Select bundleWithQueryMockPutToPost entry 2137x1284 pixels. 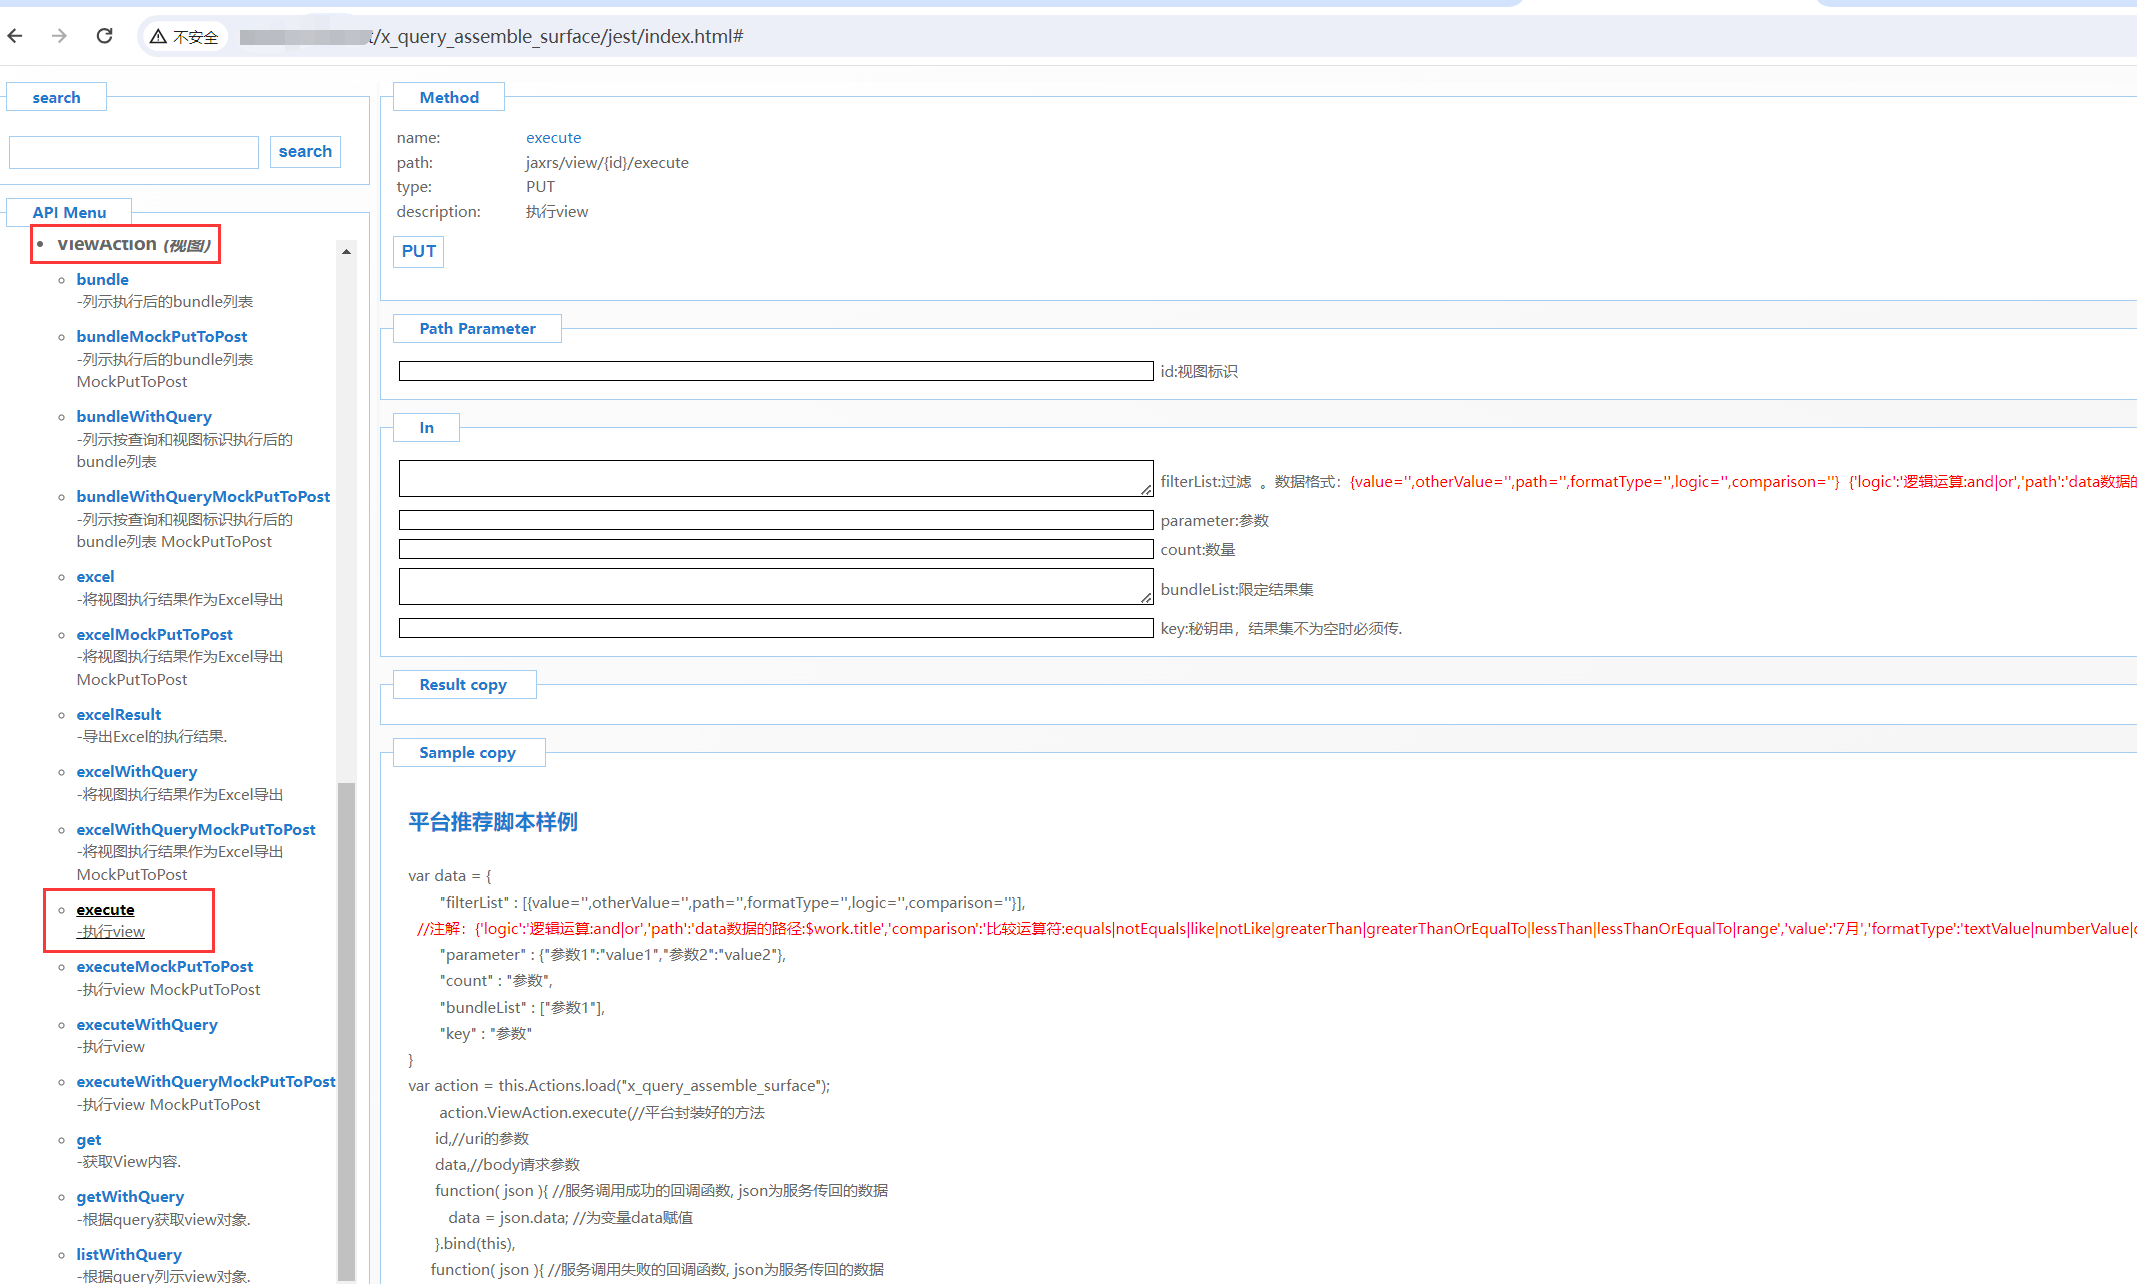click(203, 496)
